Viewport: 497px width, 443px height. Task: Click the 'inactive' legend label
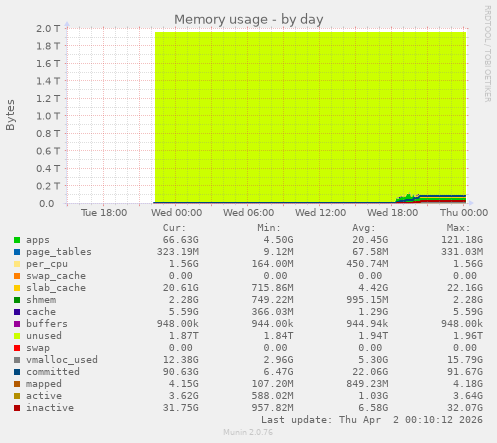point(50,408)
